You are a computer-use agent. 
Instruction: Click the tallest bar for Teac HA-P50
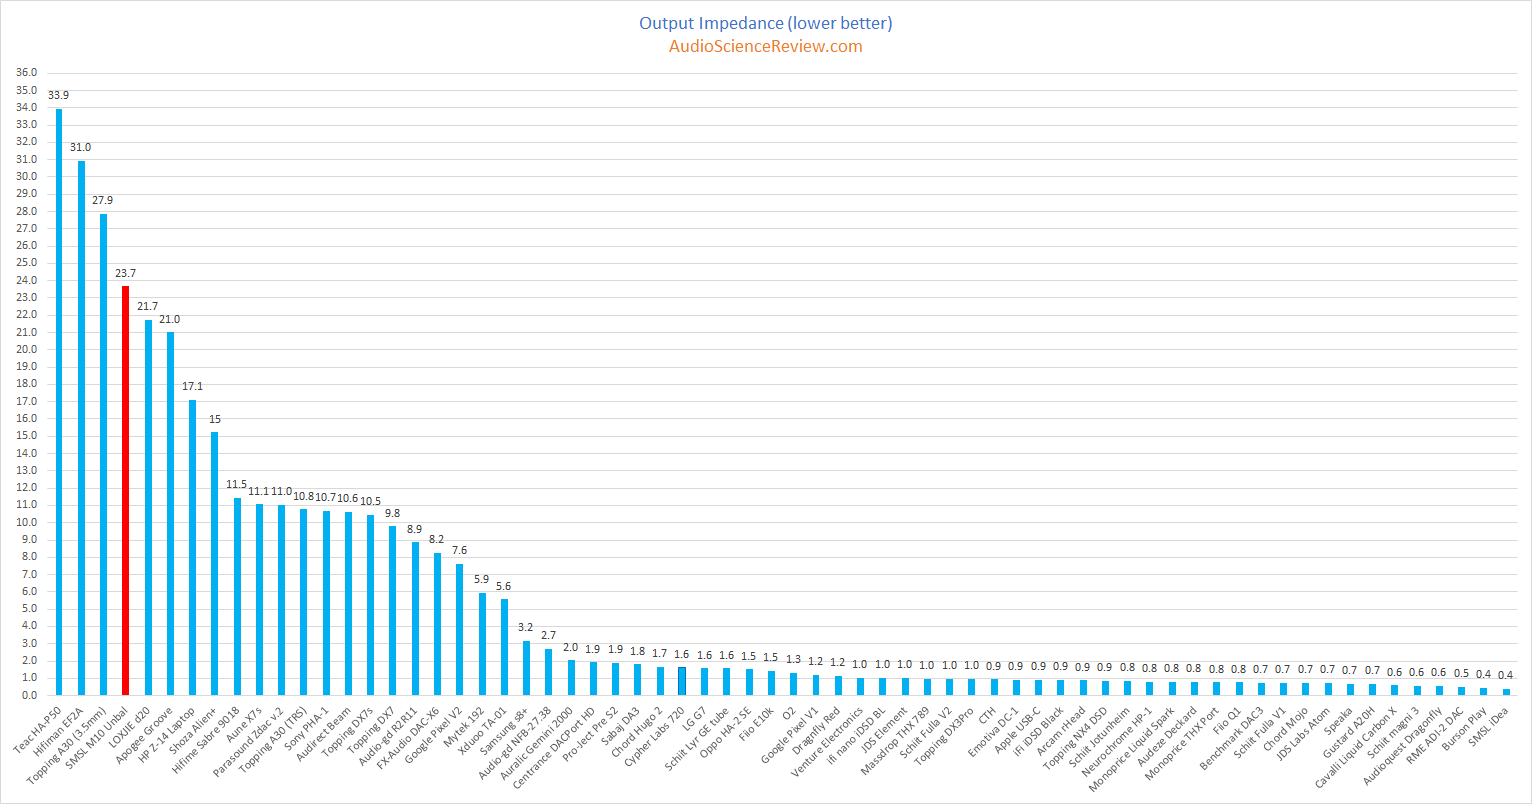pos(59,402)
